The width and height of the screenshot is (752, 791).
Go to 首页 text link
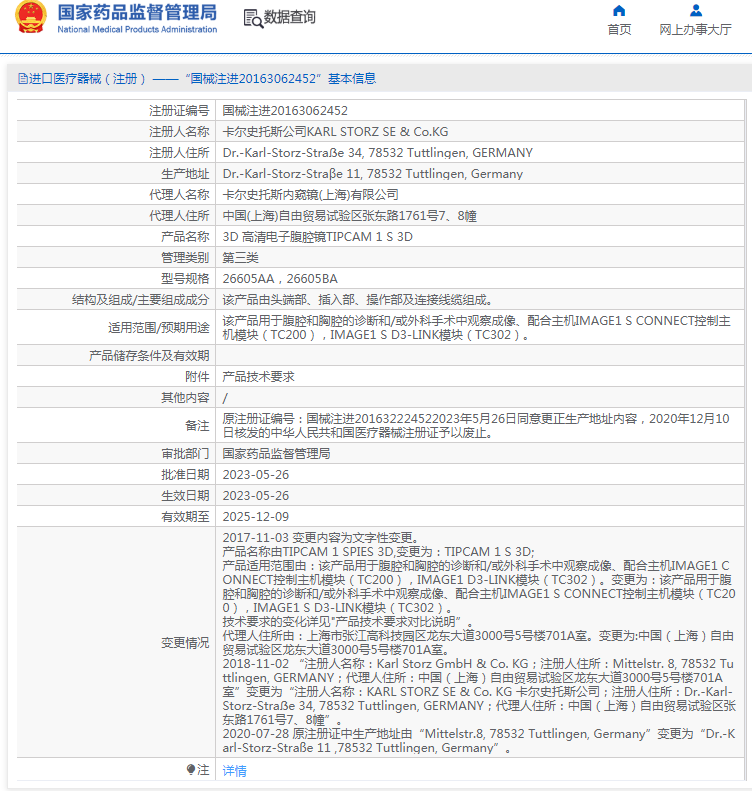(619, 30)
